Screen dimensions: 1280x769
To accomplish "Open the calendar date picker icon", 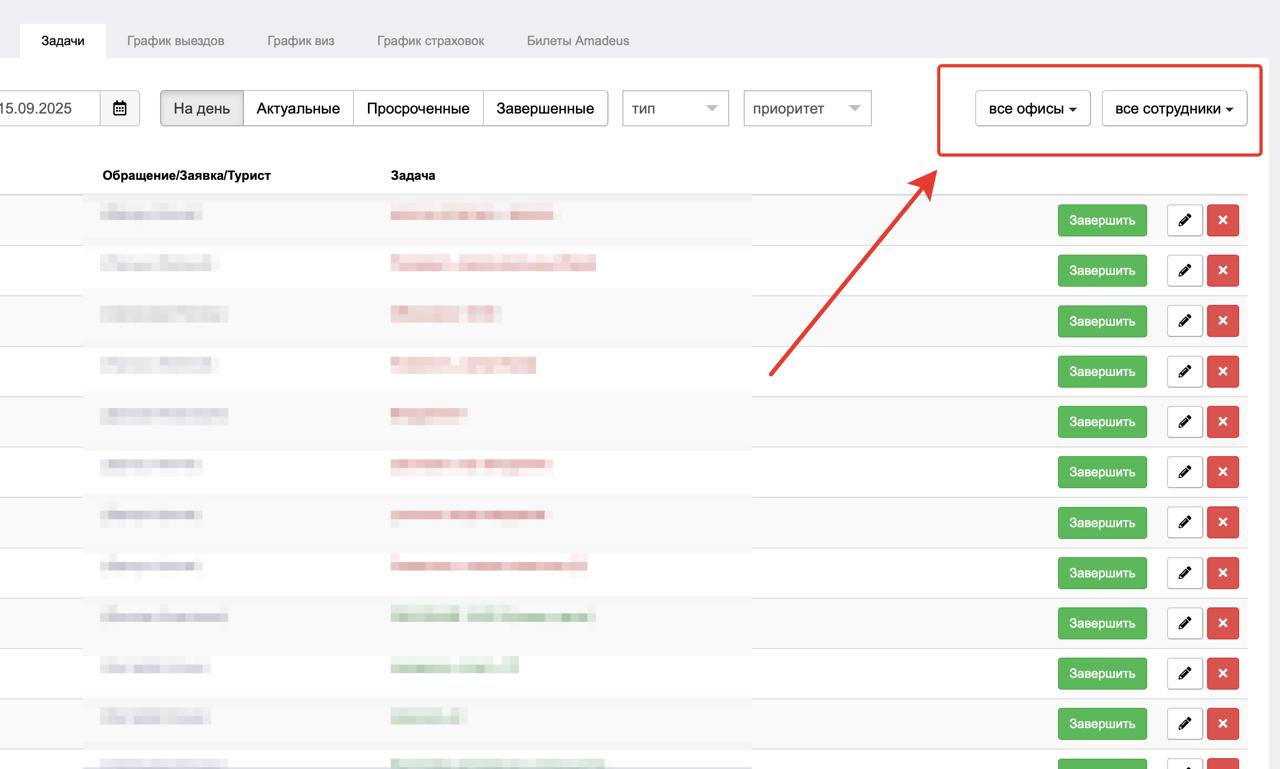I will pos(120,109).
